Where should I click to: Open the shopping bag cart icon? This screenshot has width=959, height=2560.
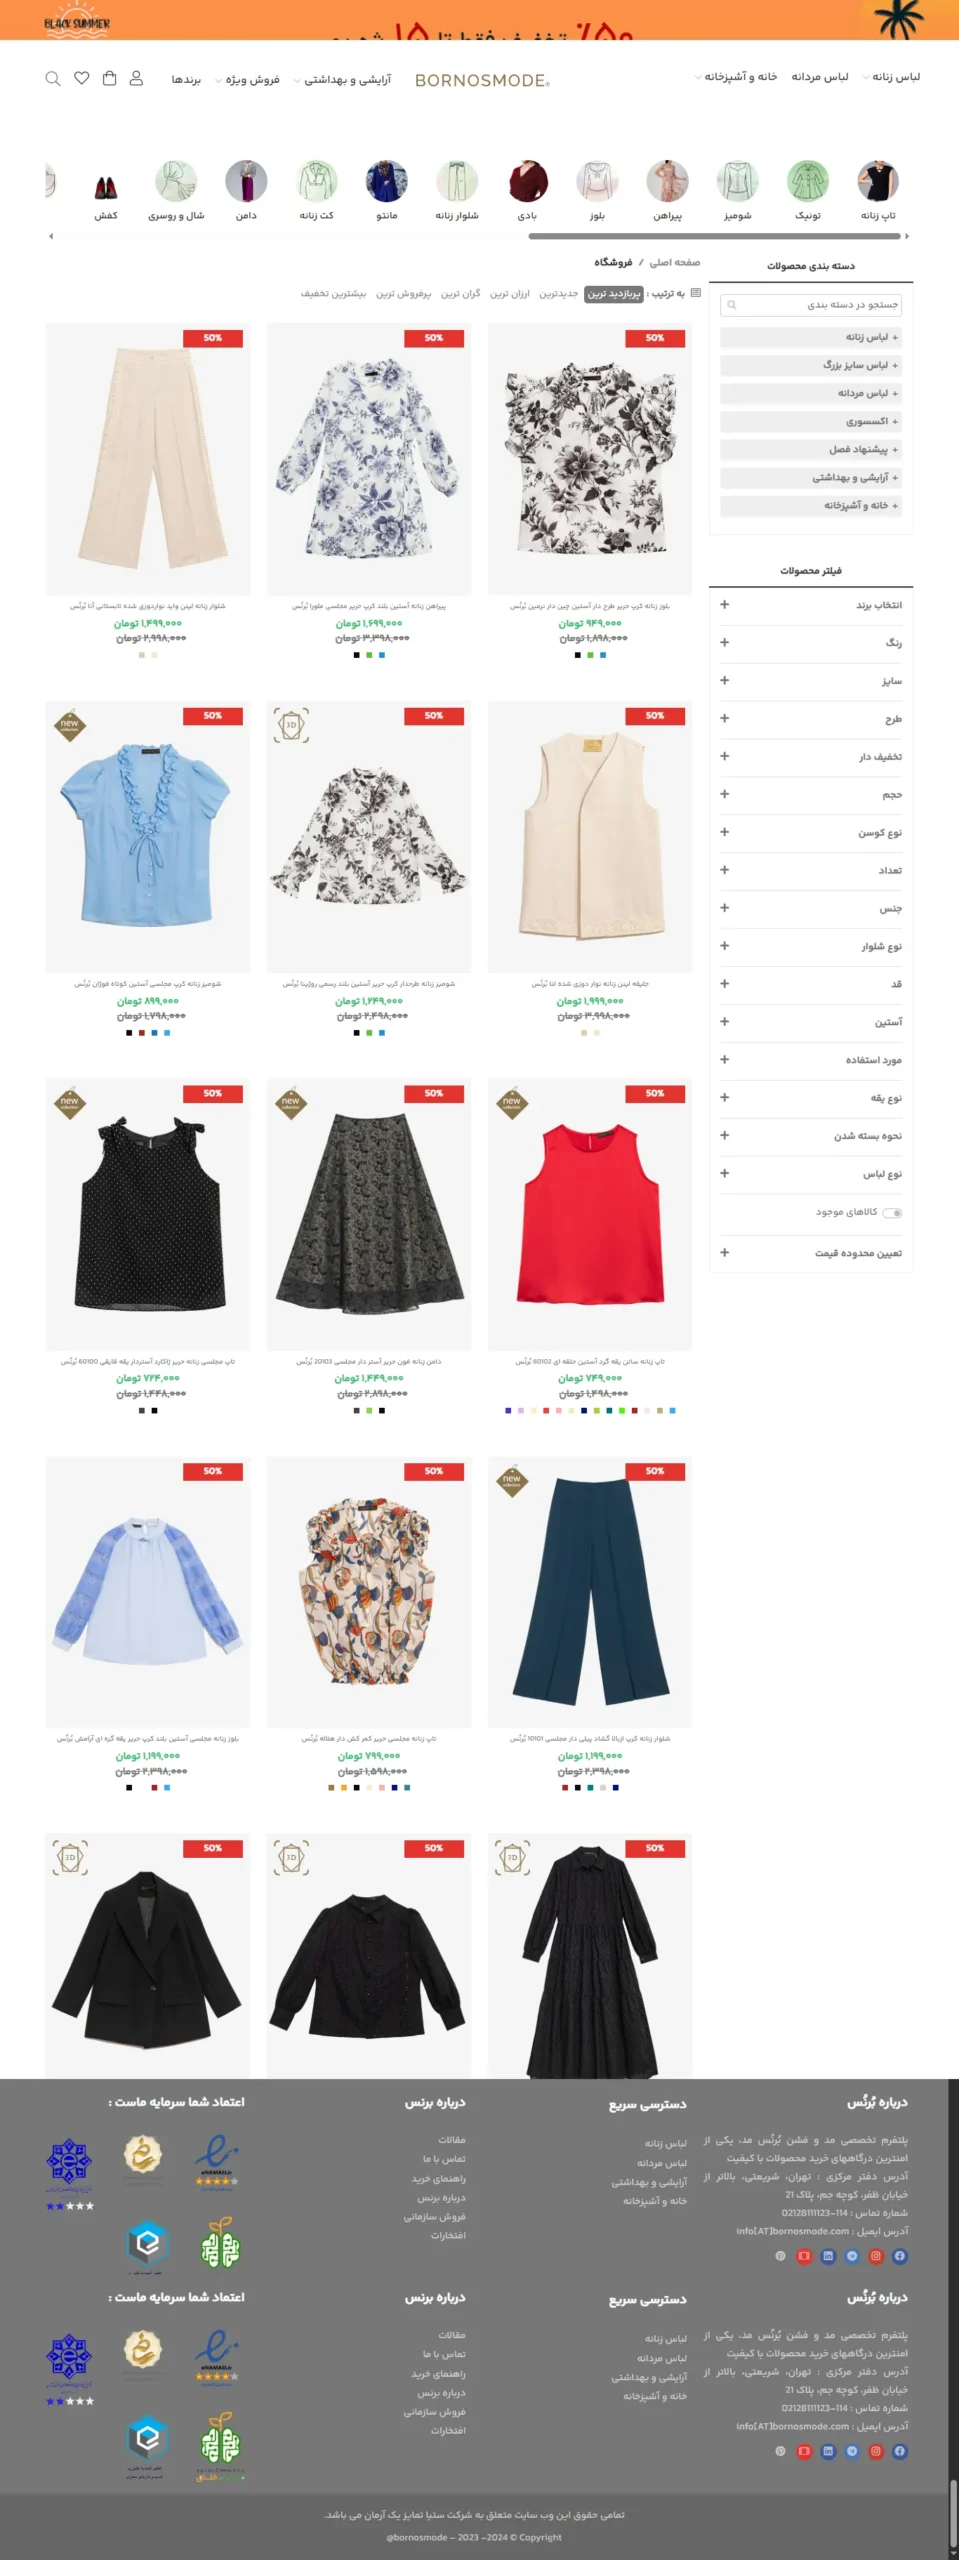[110, 78]
